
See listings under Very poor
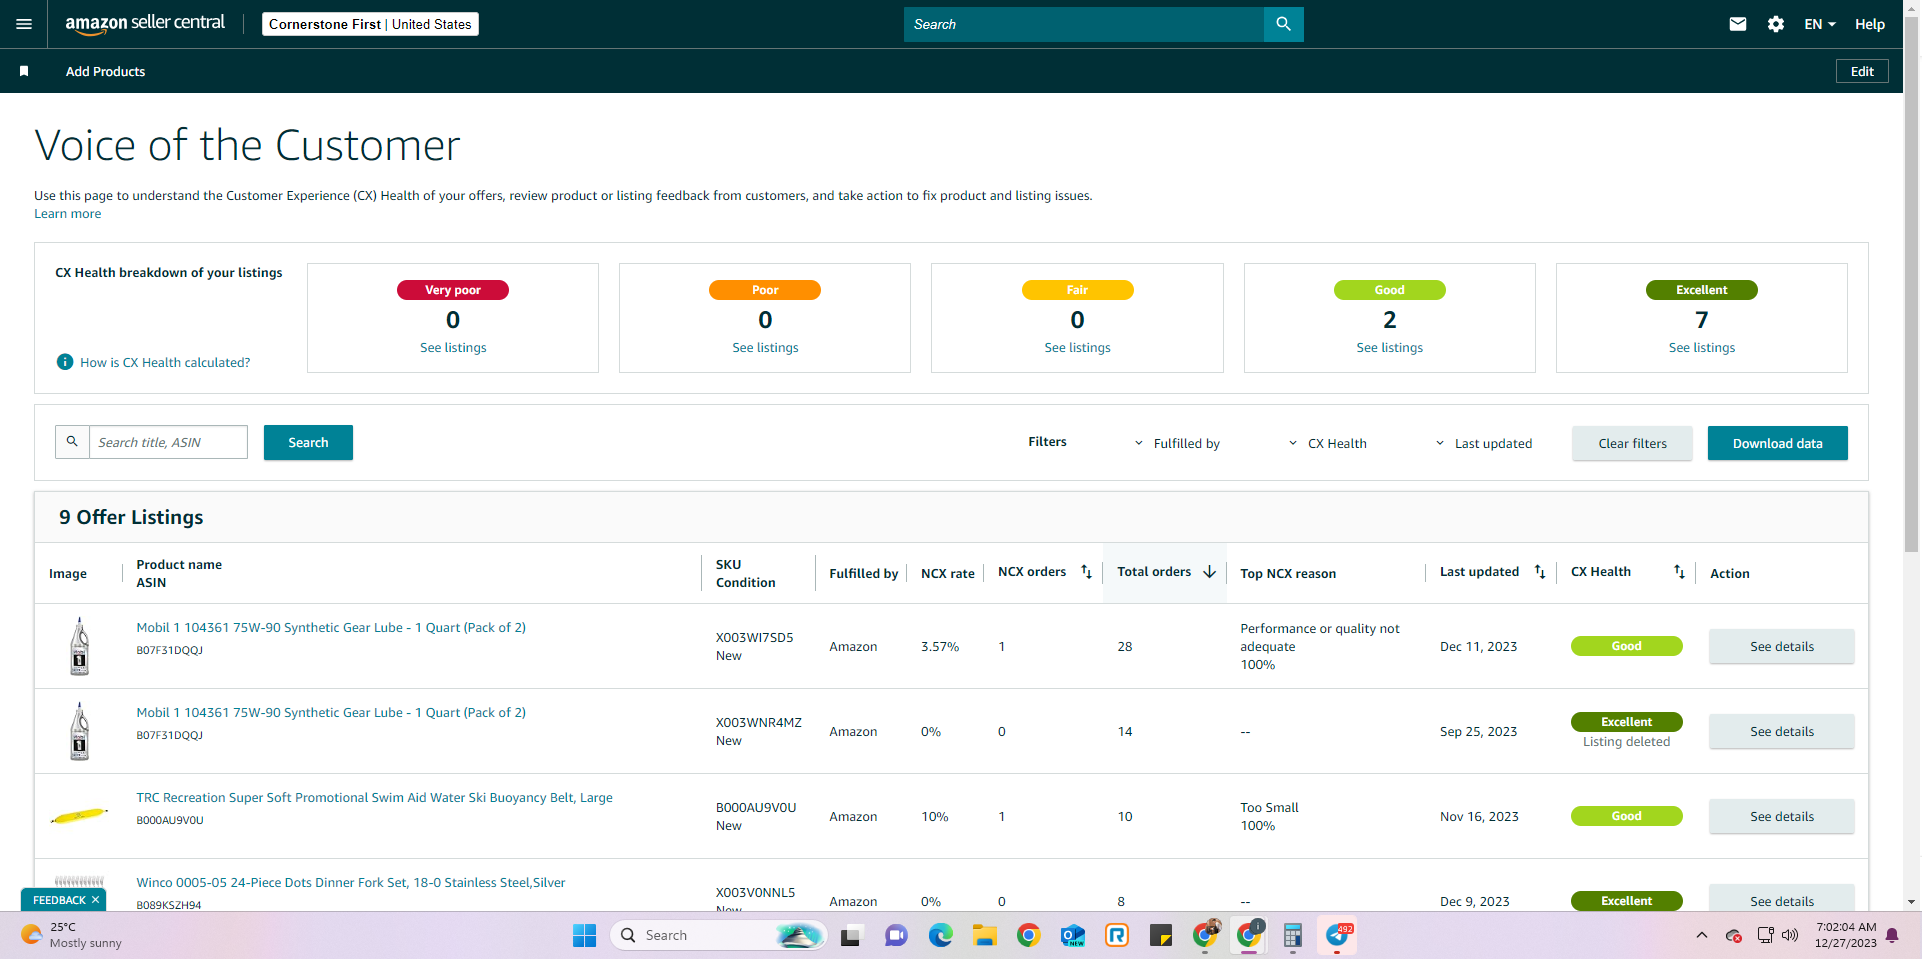[x=453, y=347]
